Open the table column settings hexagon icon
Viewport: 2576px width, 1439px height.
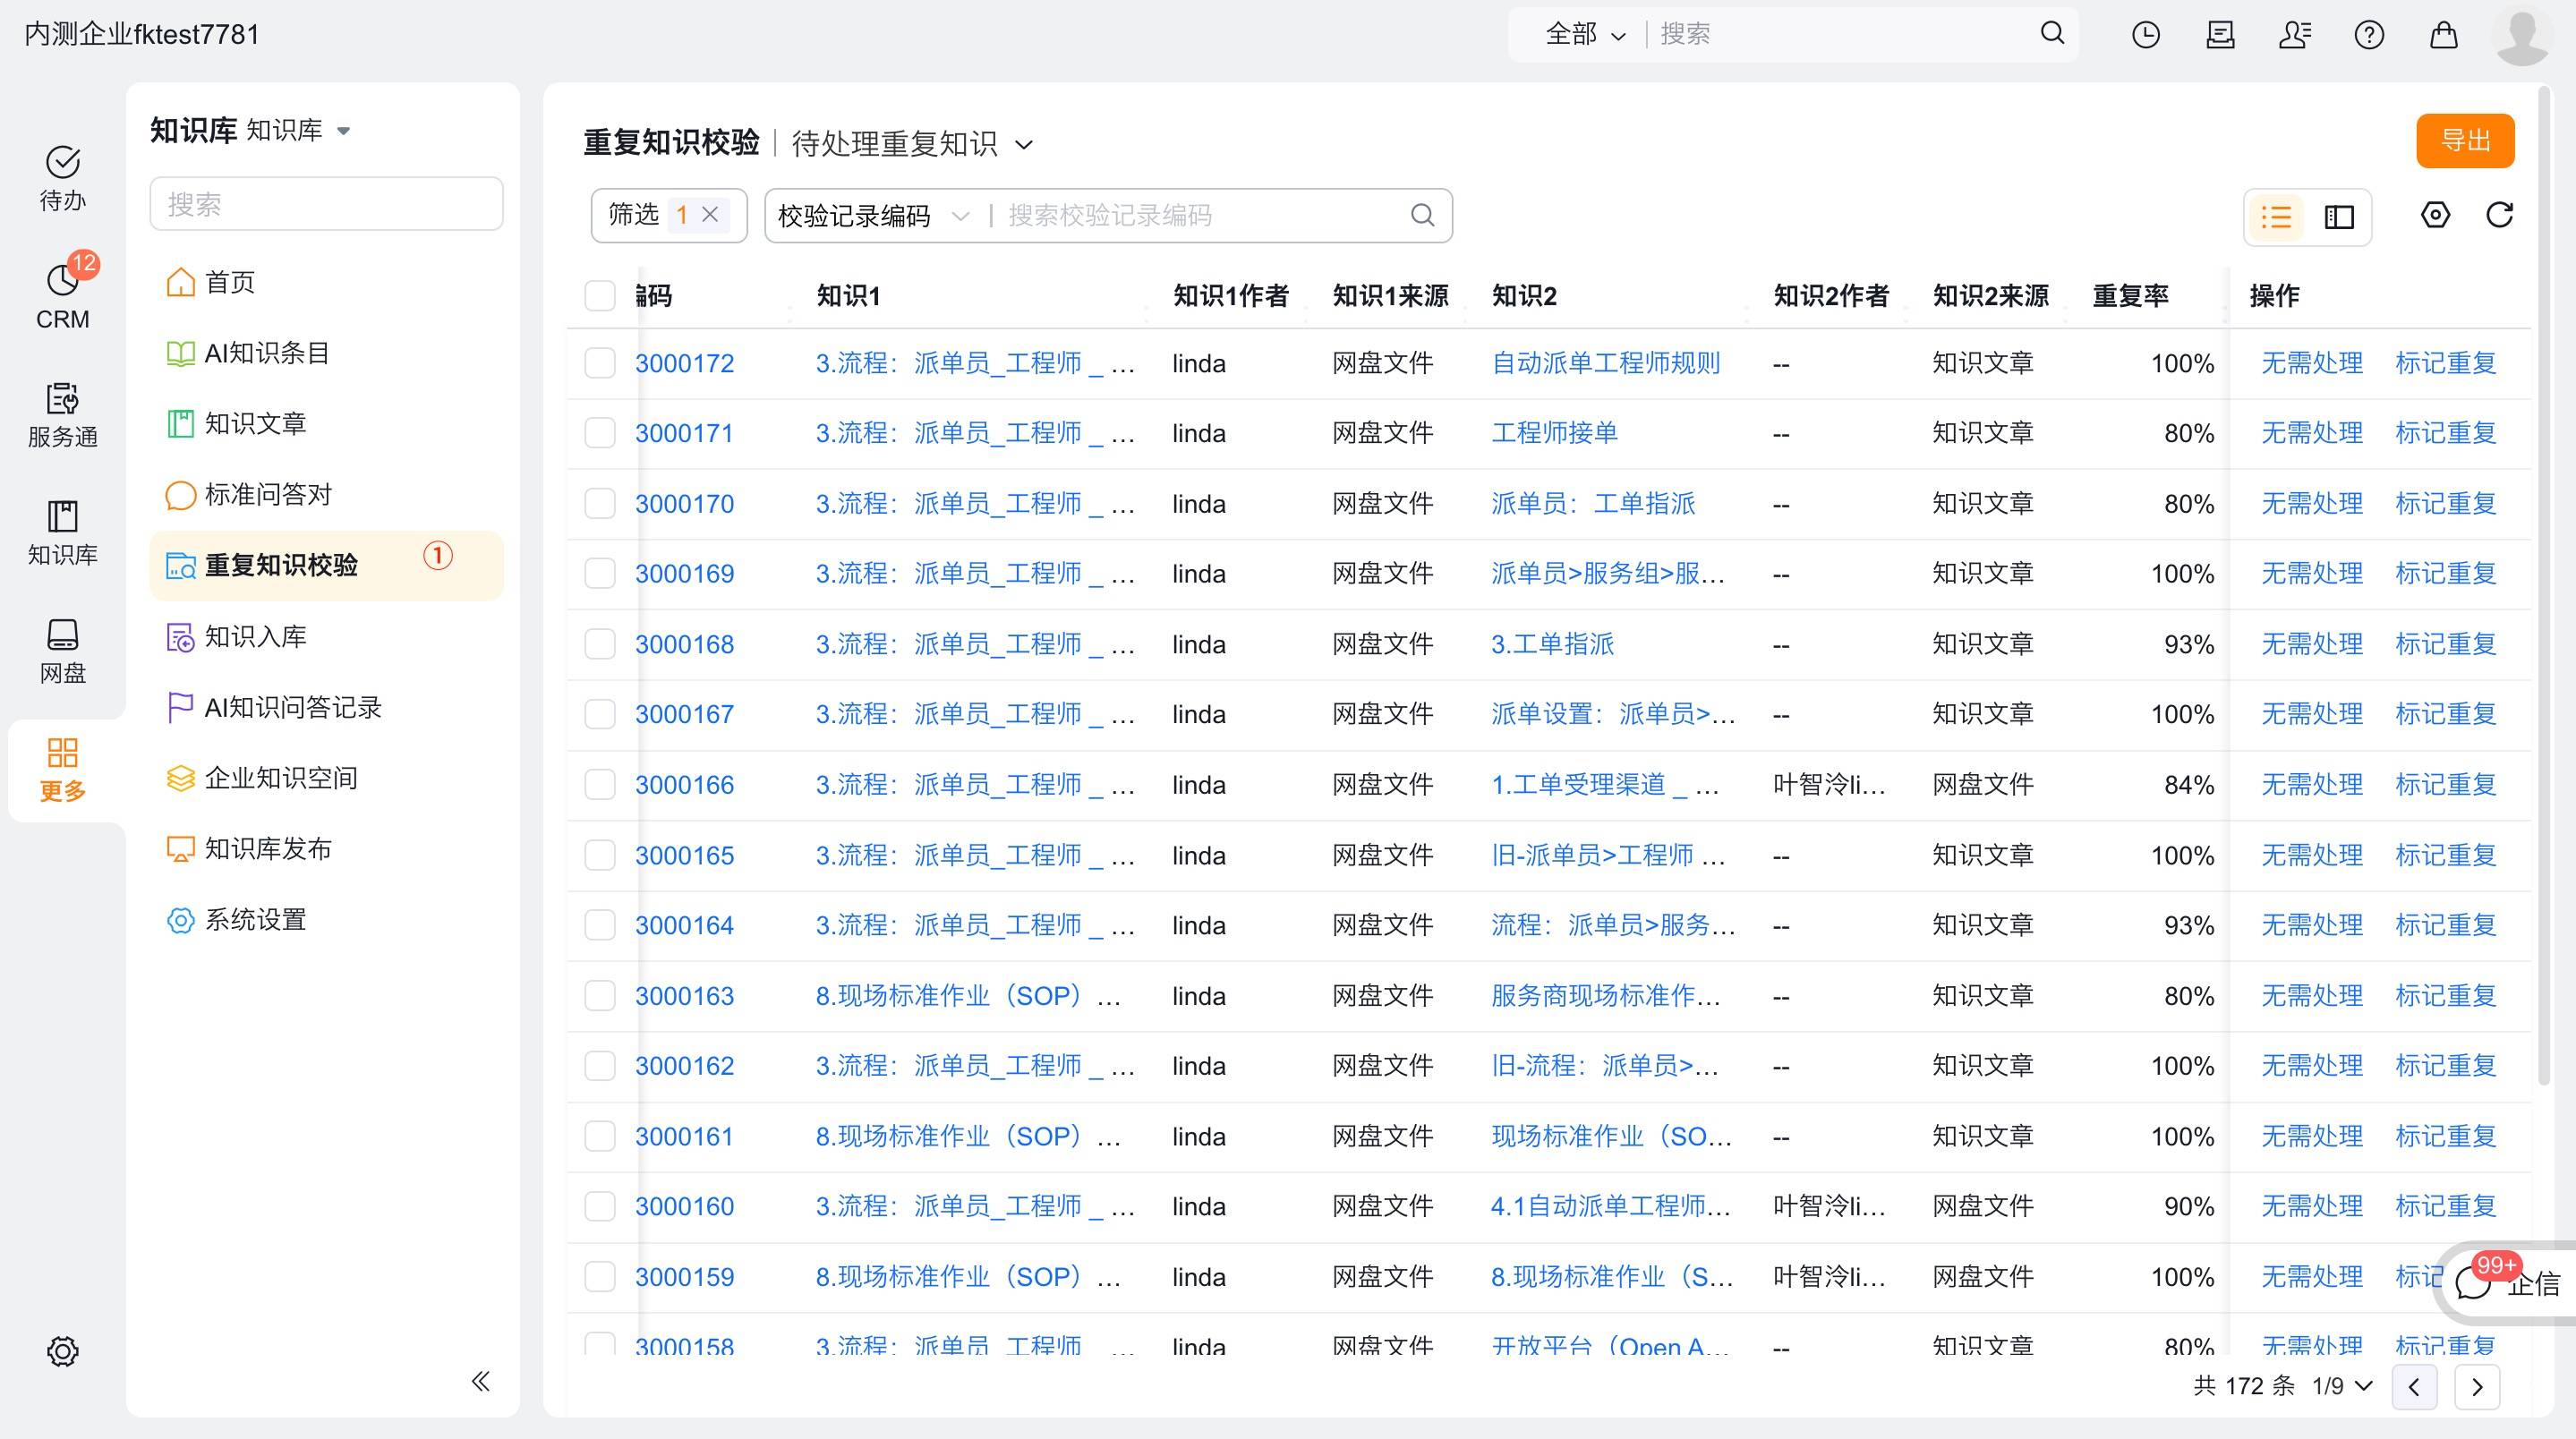click(x=2435, y=215)
